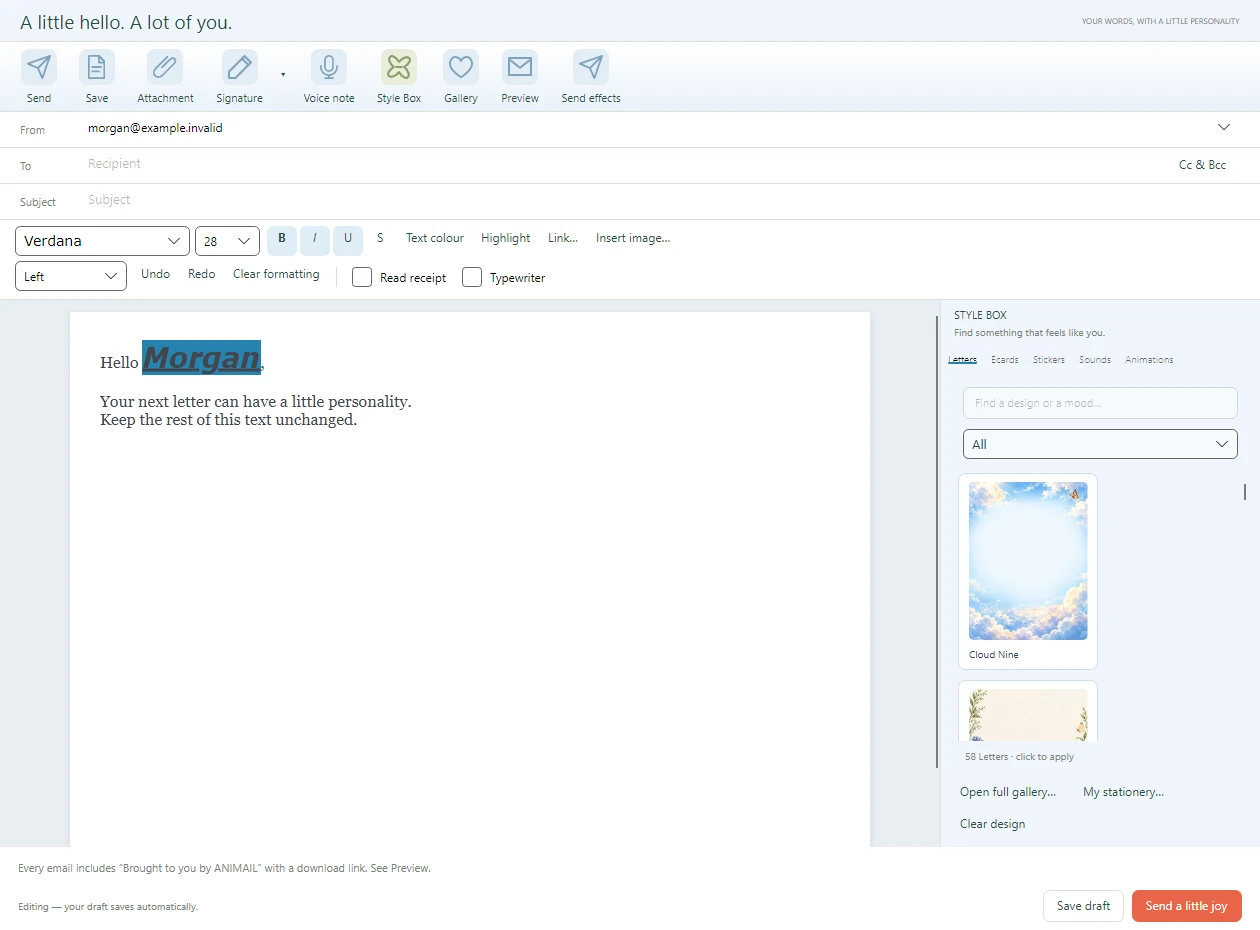Screen dimensions: 1260x930
Task: Click the Find a design search field
Action: point(1100,403)
